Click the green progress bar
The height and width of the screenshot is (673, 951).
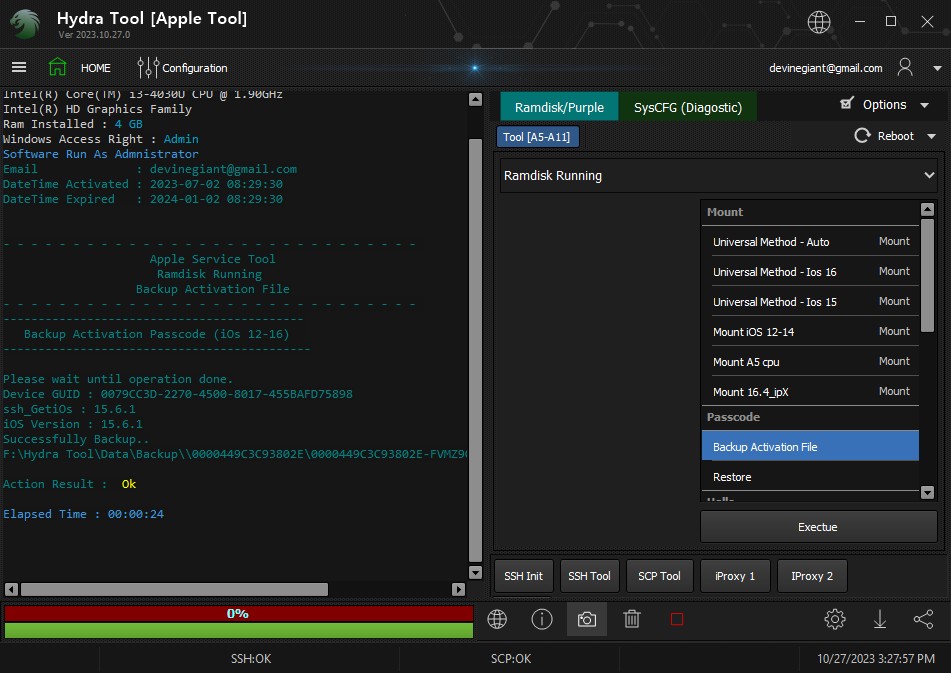click(238, 630)
